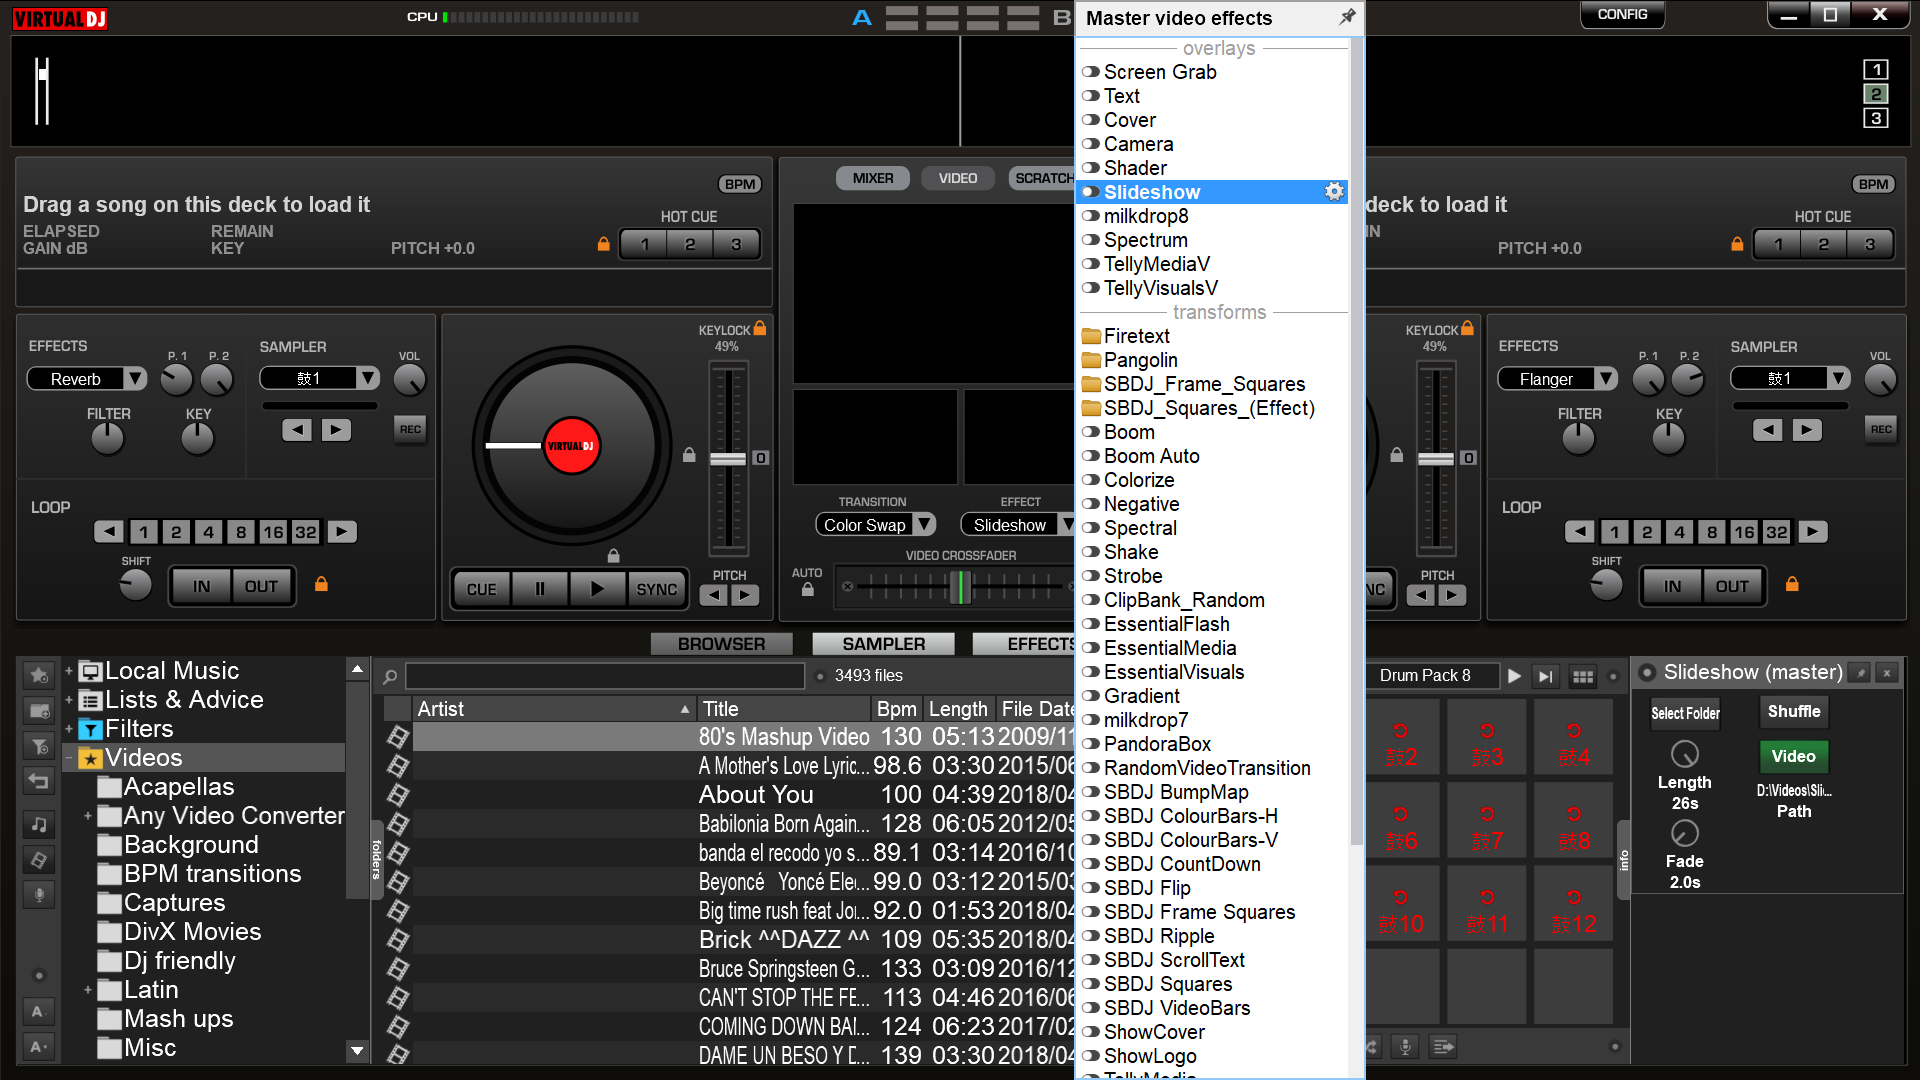This screenshot has width=1920, height=1080.
Task: Open Slideshow effect settings gear
Action: 1334,191
